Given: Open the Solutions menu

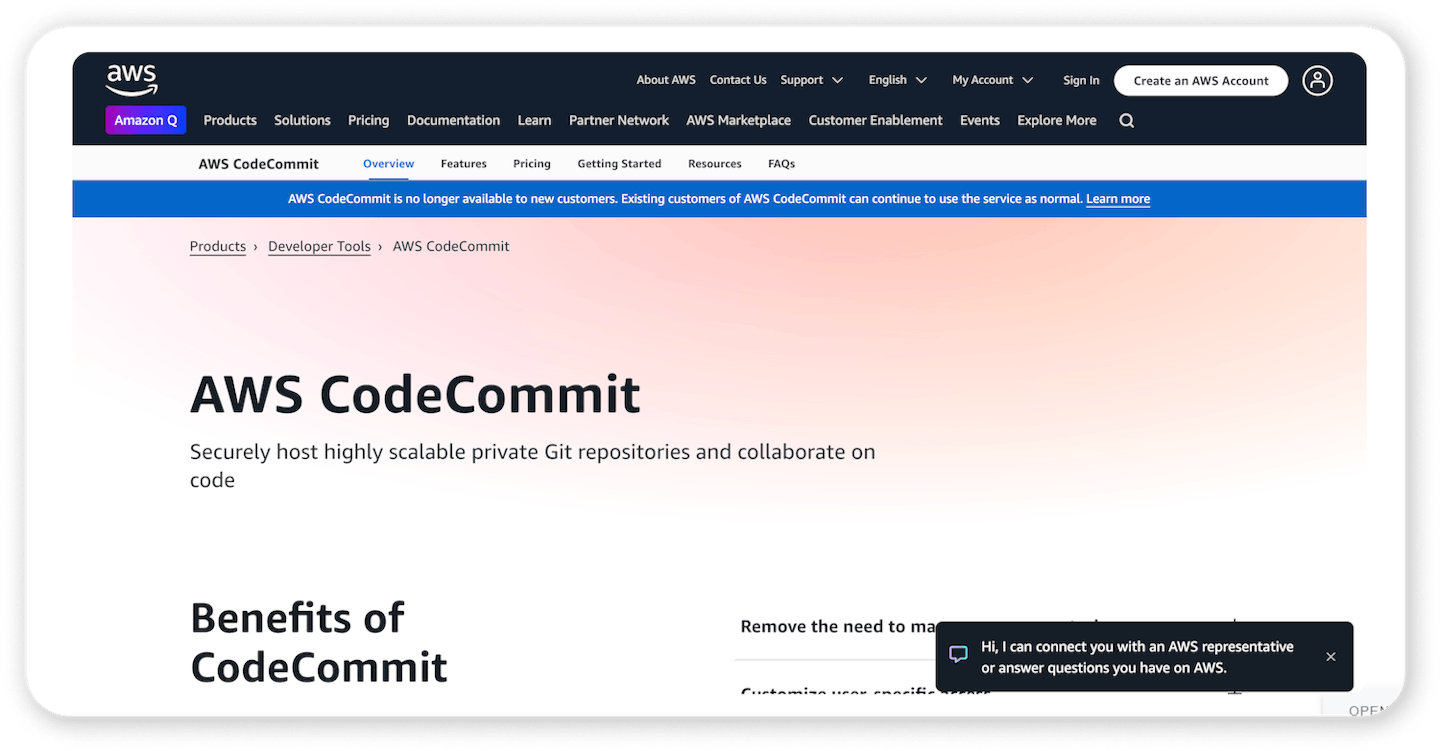Looking at the screenshot, I should (302, 119).
